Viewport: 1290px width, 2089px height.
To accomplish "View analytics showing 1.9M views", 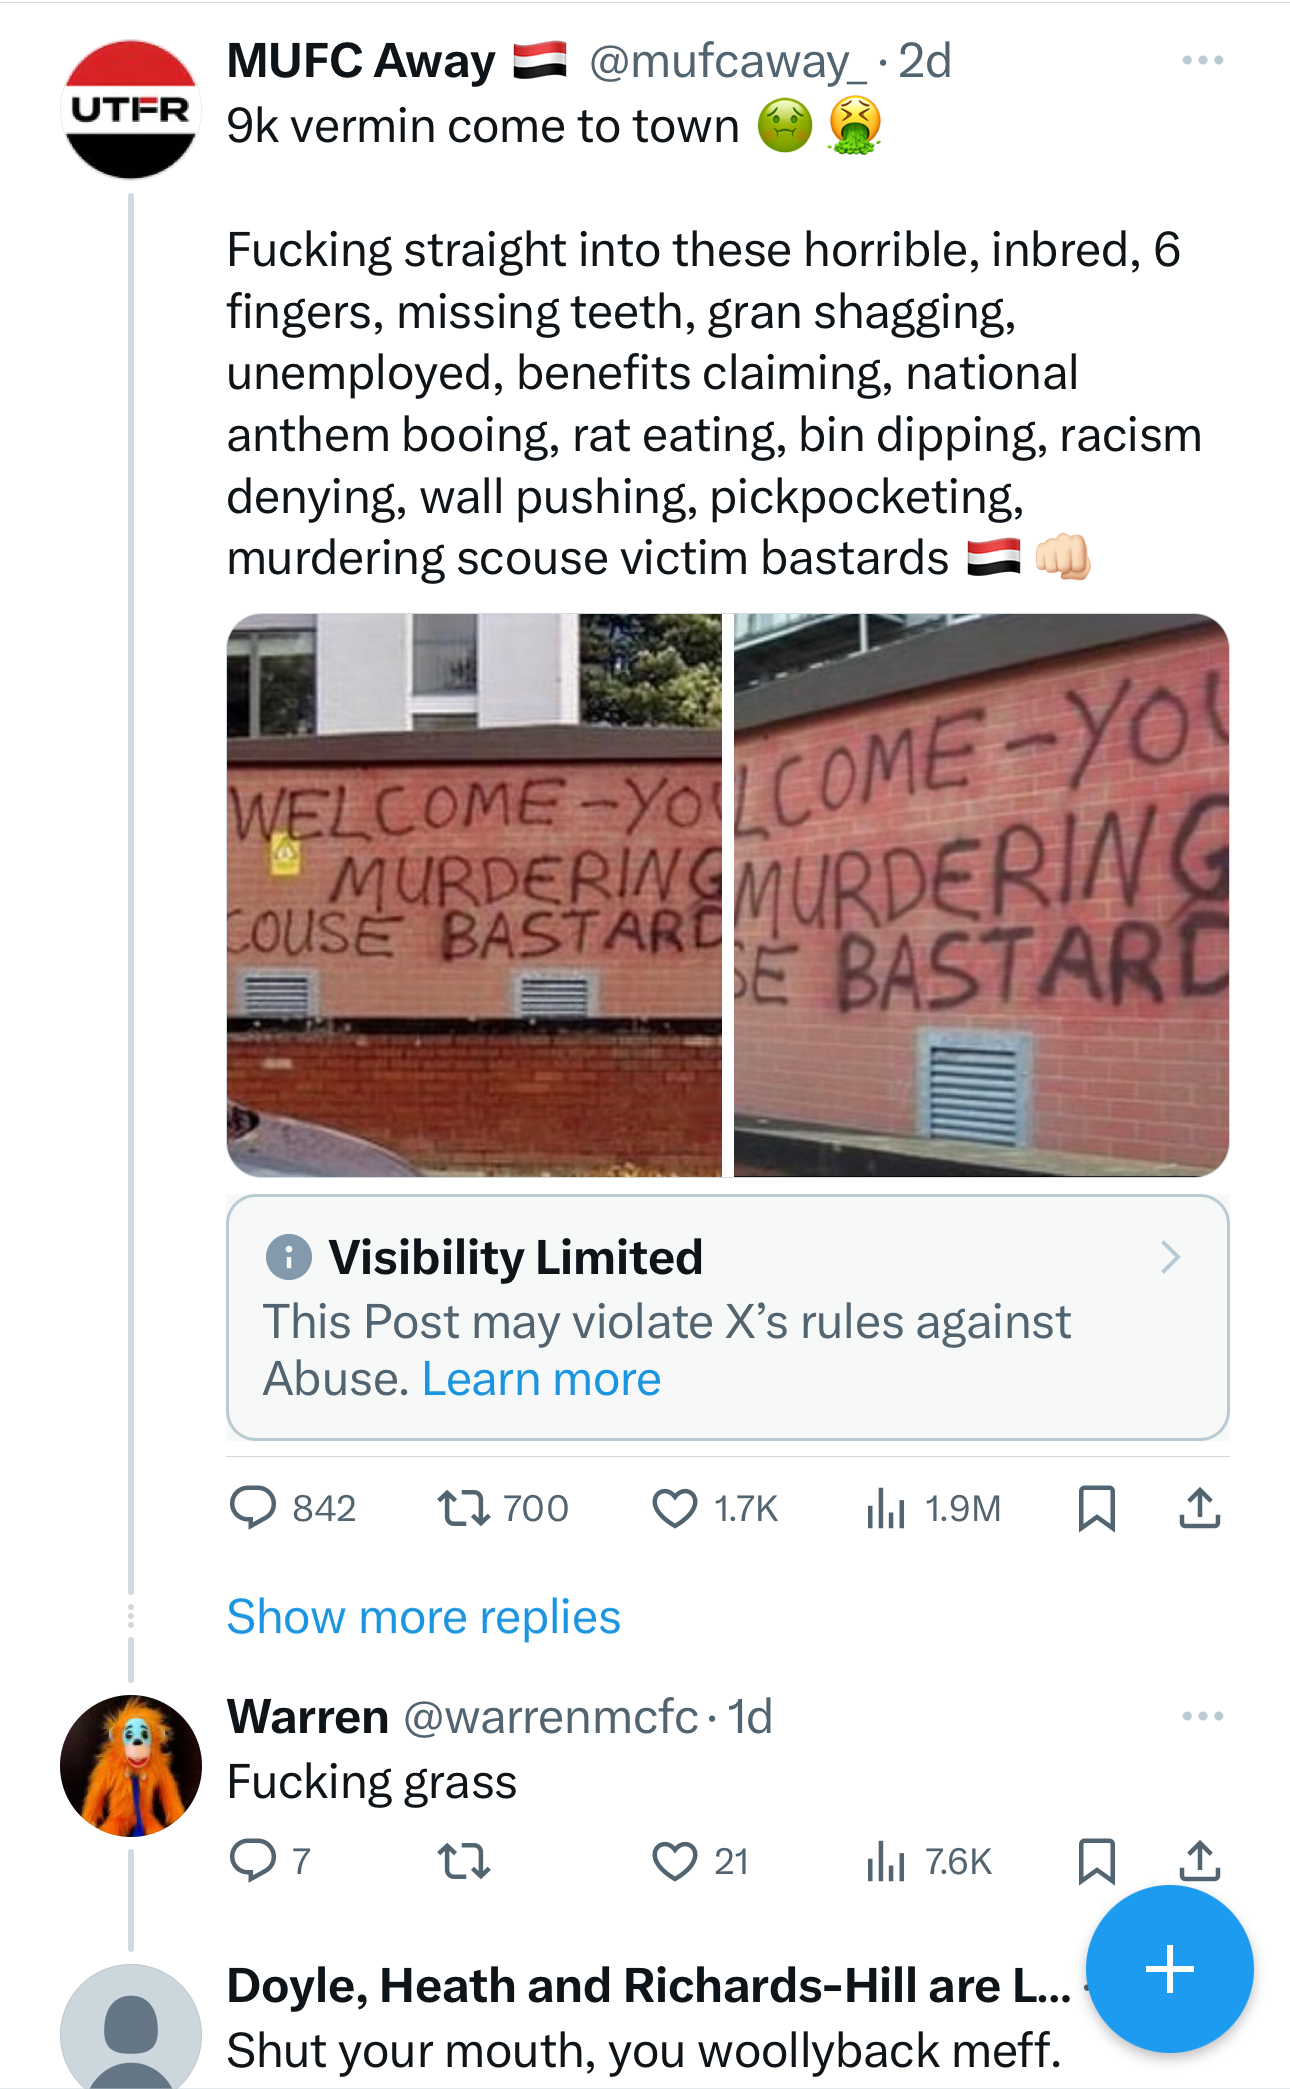I will point(886,1508).
